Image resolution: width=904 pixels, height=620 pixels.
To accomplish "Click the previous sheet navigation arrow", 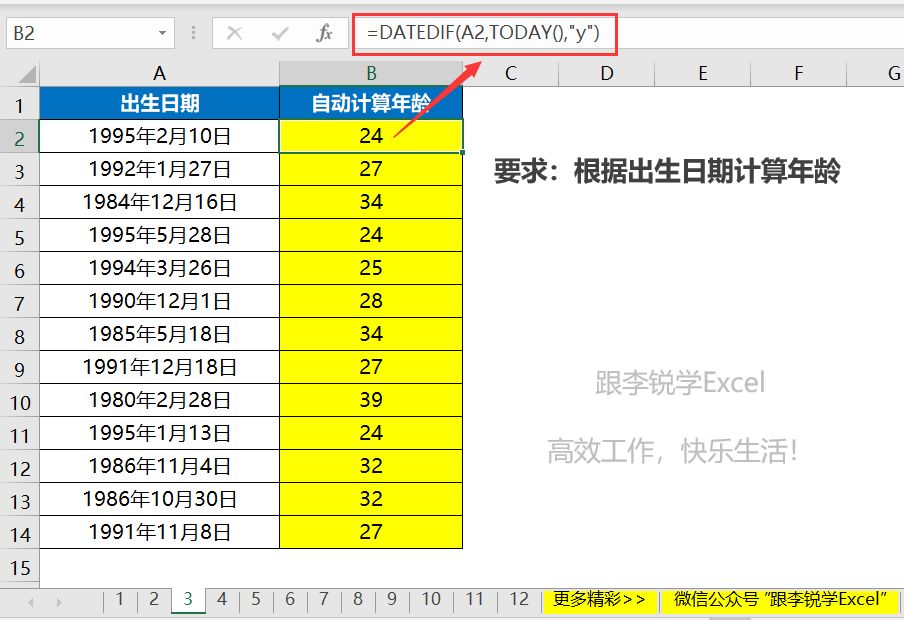I will click(x=32, y=601).
